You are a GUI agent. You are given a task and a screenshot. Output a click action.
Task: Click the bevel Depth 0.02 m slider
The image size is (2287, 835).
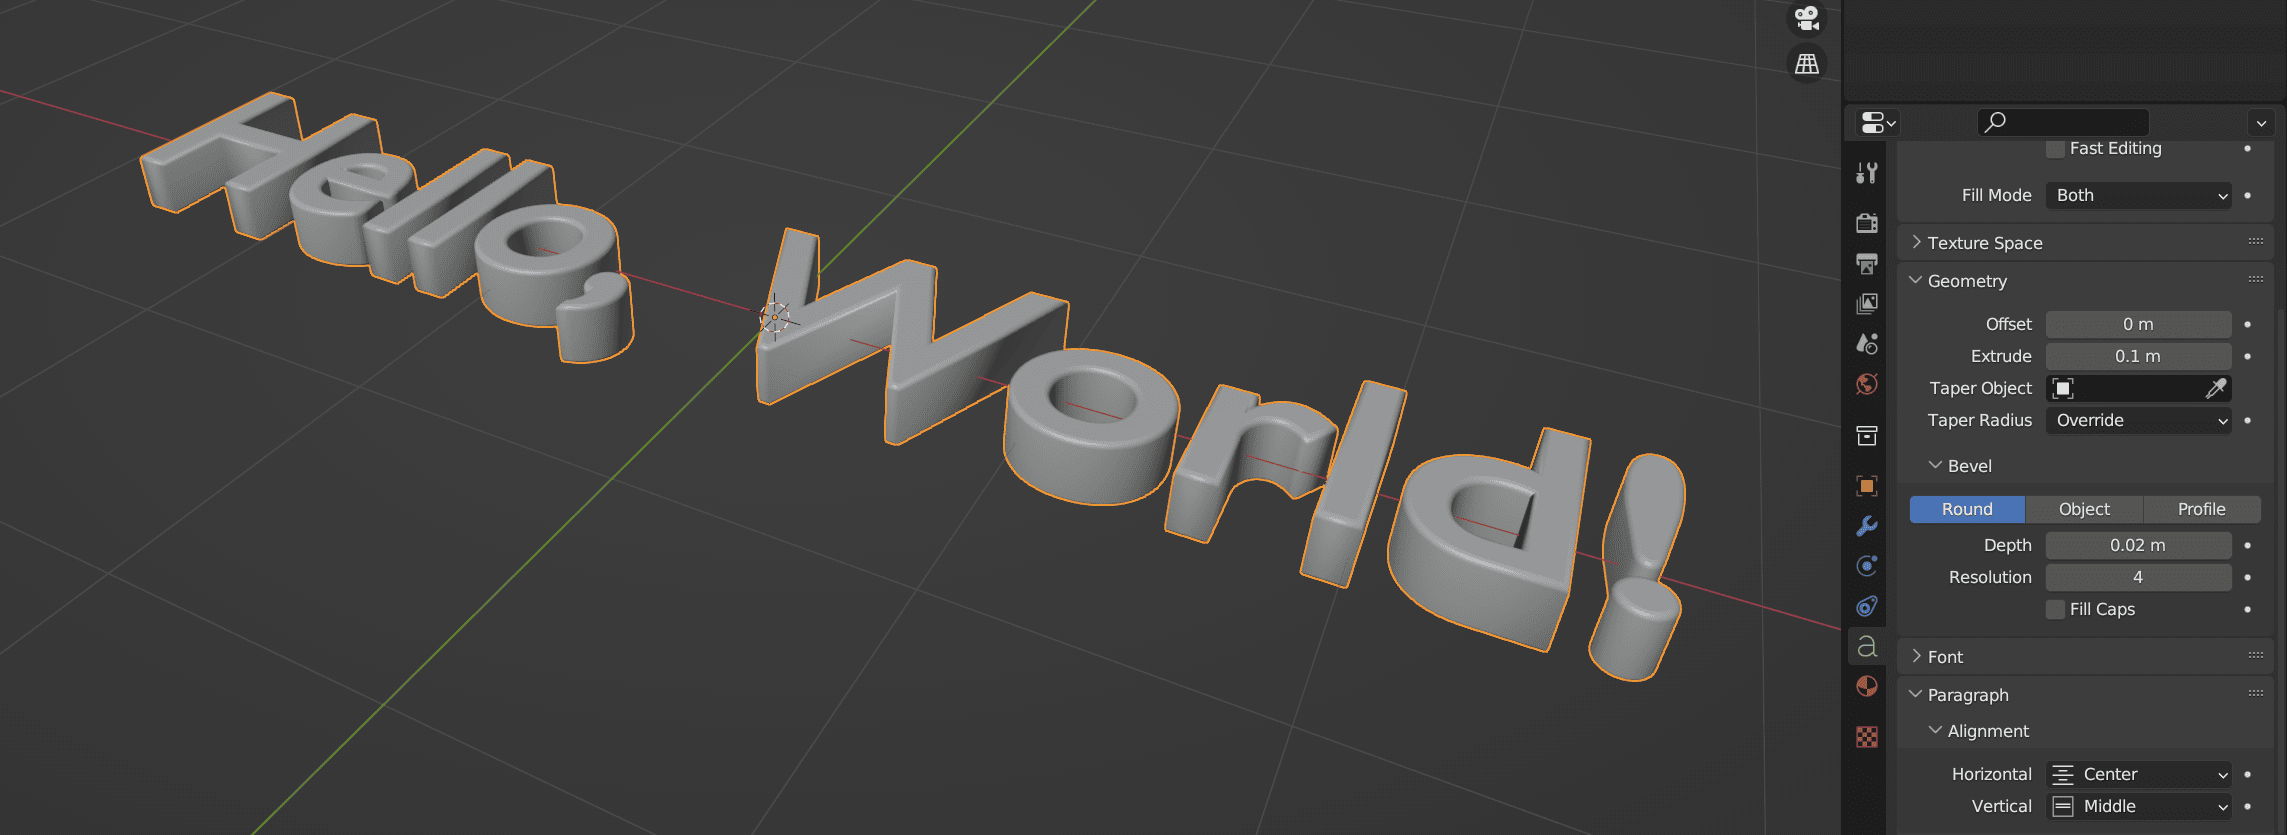2138,545
